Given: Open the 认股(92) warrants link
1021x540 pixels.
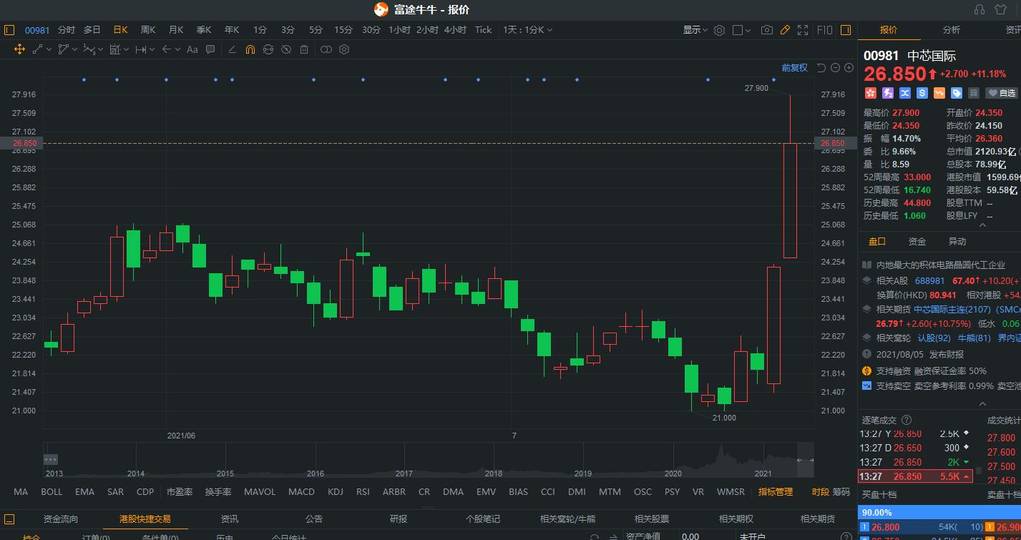Looking at the screenshot, I should pos(934,337).
